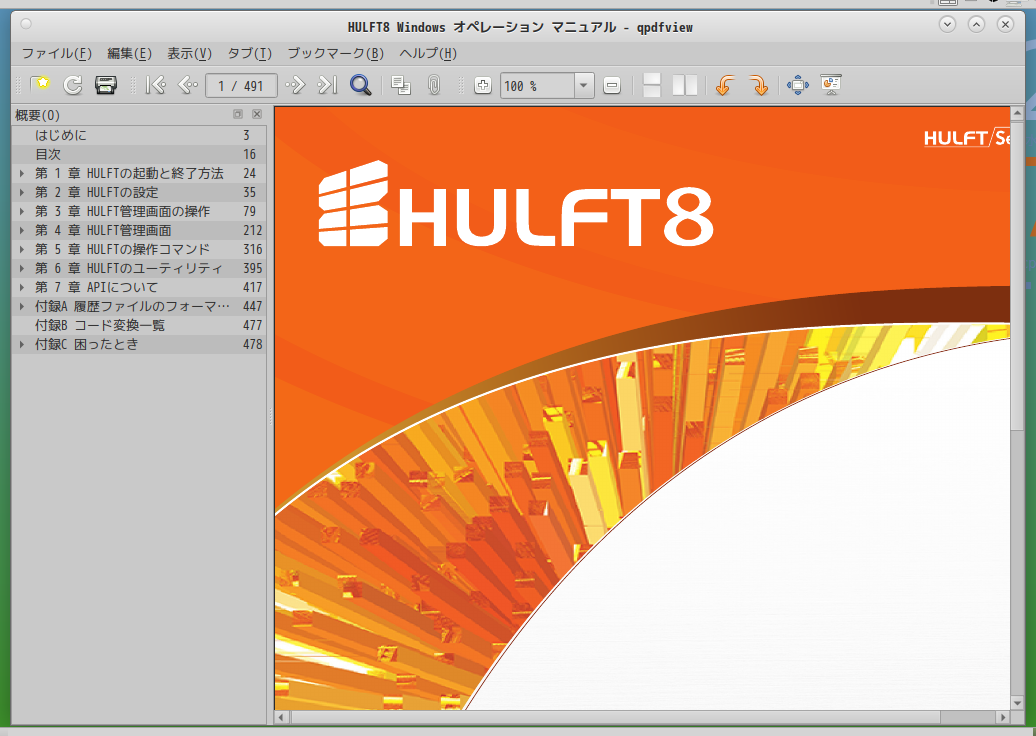The width and height of the screenshot is (1036, 736).
Task: Enter fullscreen mode icon
Action: 798,85
